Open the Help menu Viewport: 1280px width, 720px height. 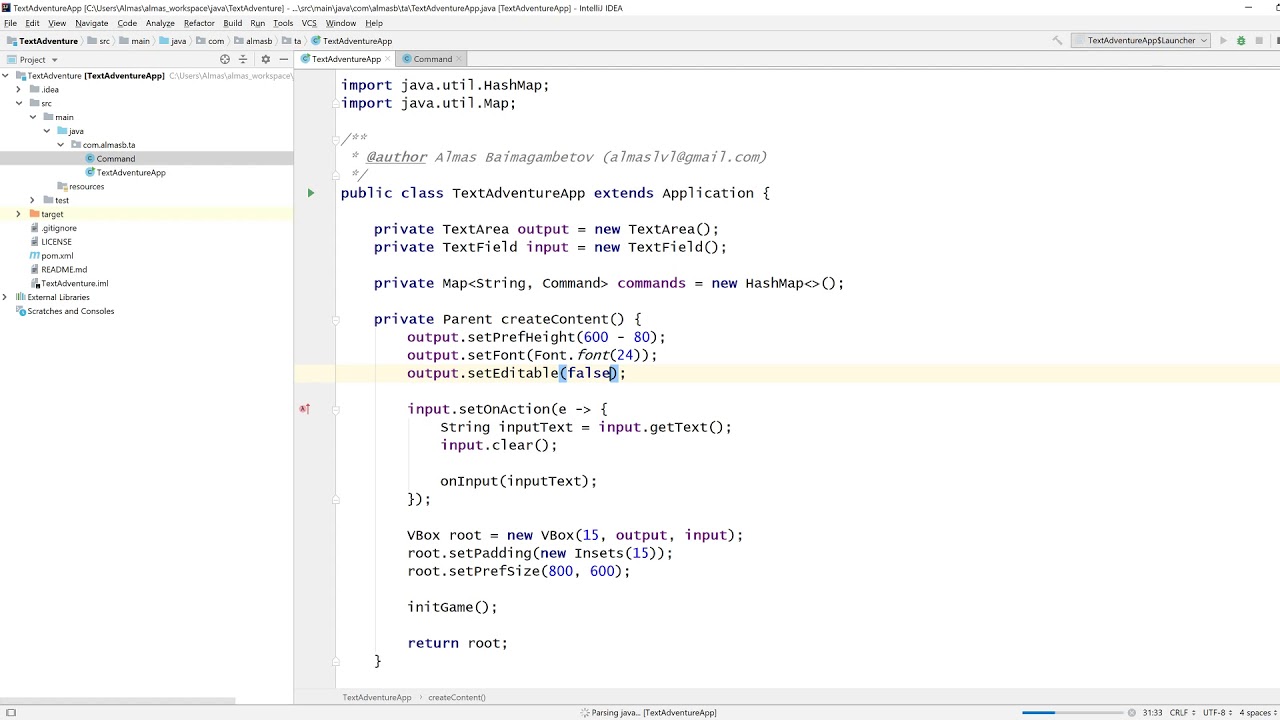click(374, 23)
